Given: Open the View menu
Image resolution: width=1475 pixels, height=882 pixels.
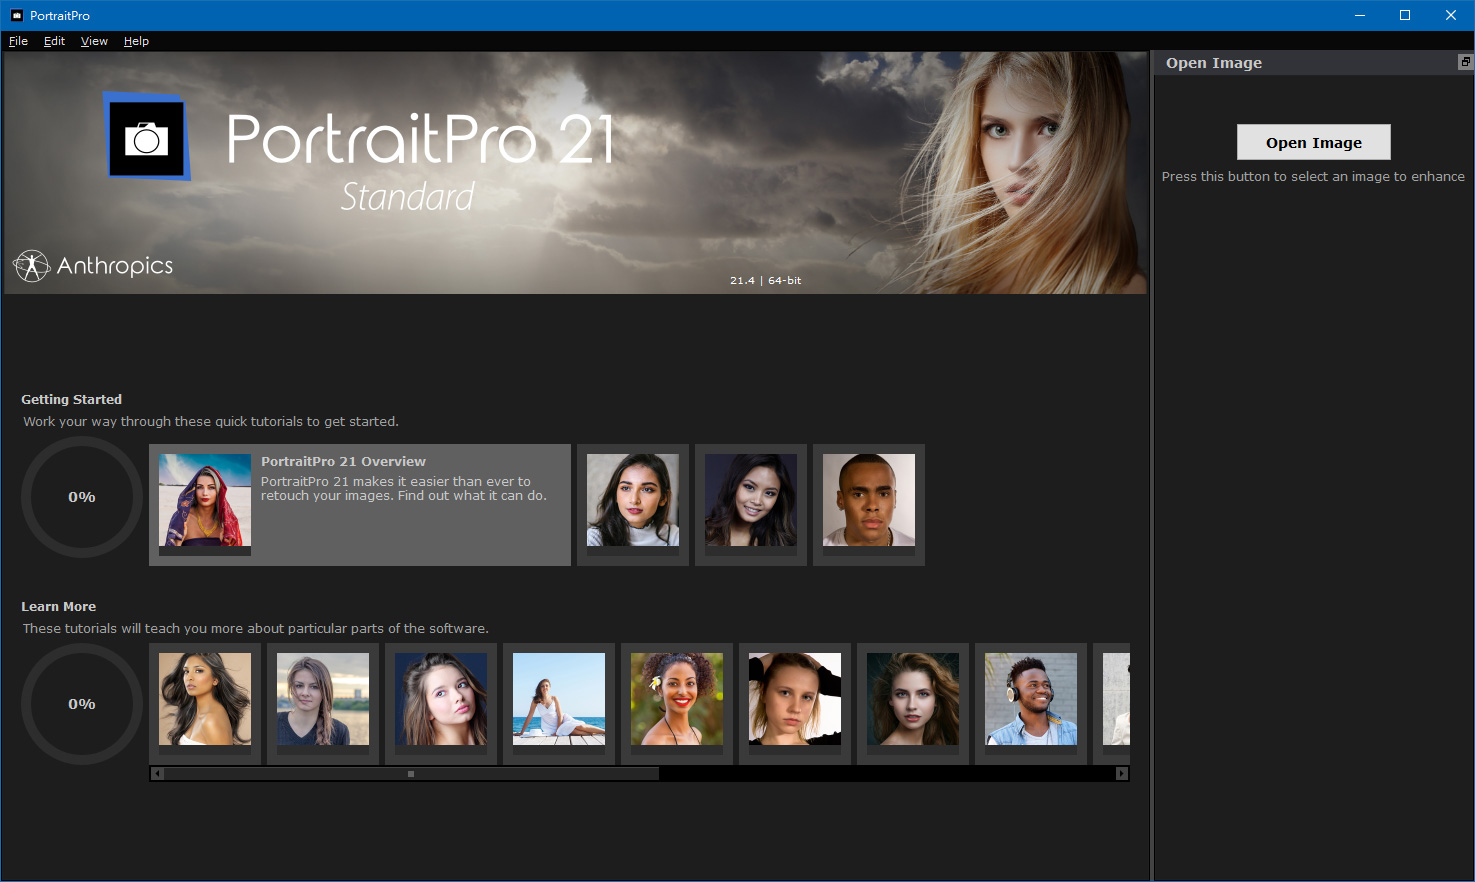Looking at the screenshot, I should (x=94, y=41).
